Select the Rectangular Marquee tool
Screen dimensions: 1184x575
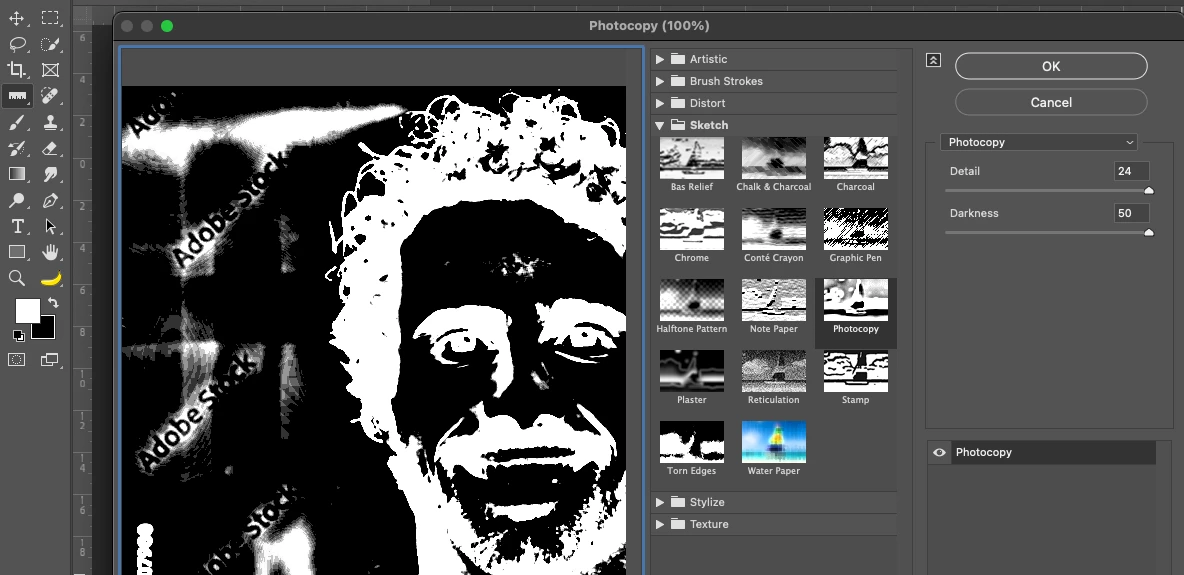pos(50,18)
